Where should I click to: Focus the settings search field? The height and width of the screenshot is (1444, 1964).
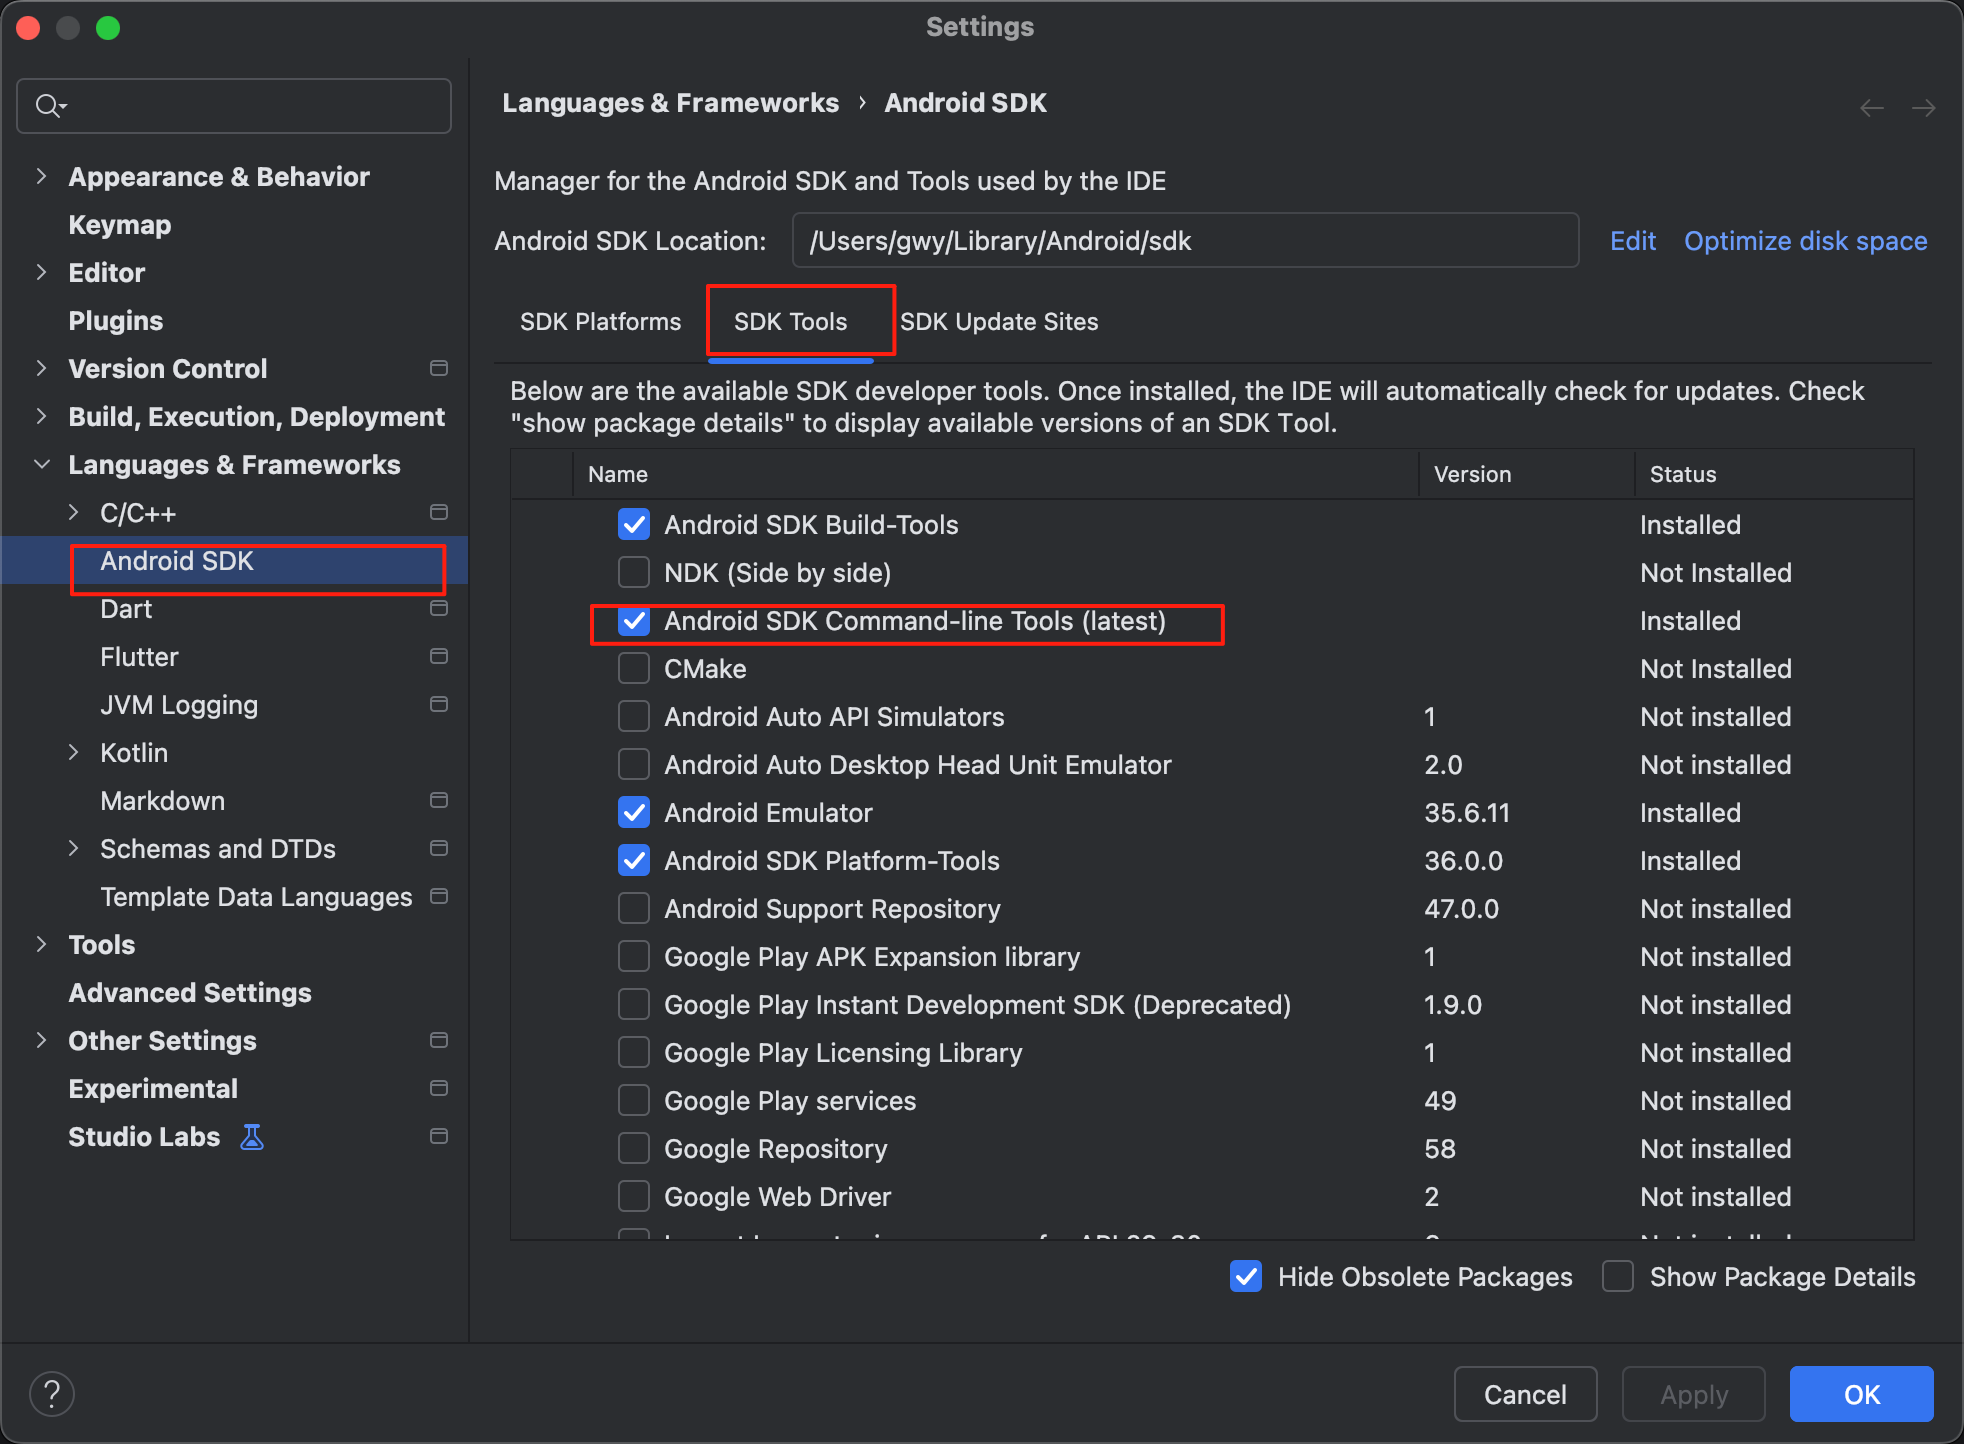click(234, 105)
